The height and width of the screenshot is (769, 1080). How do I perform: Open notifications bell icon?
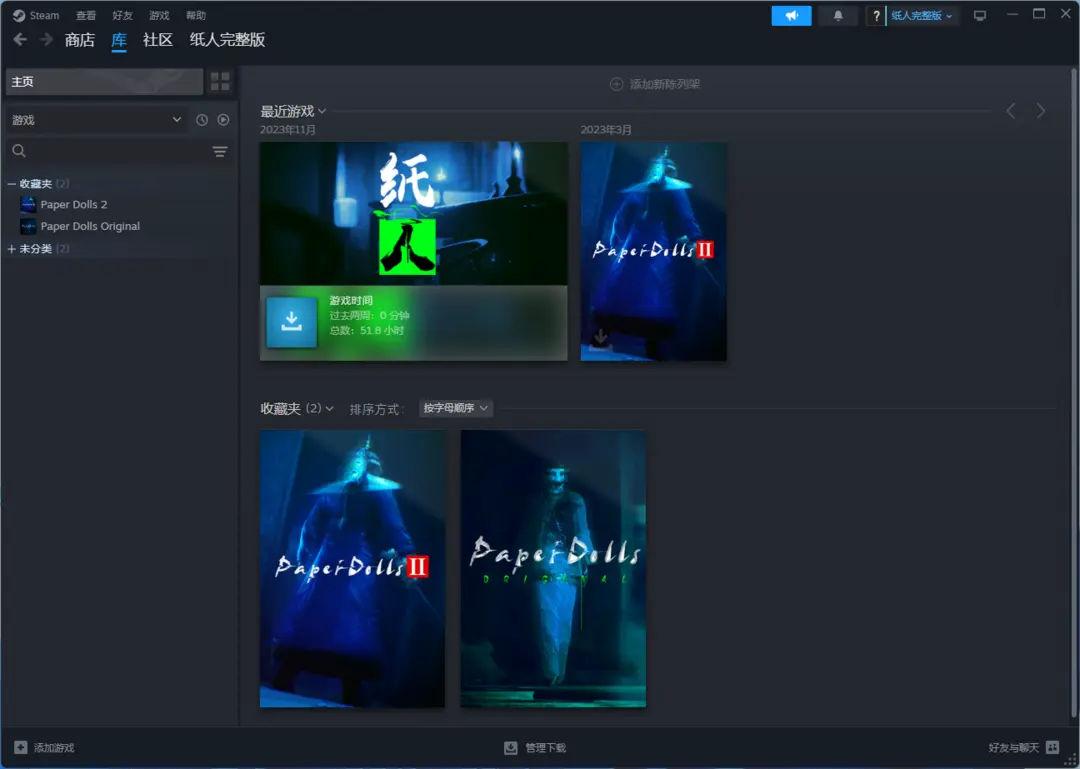tap(838, 15)
